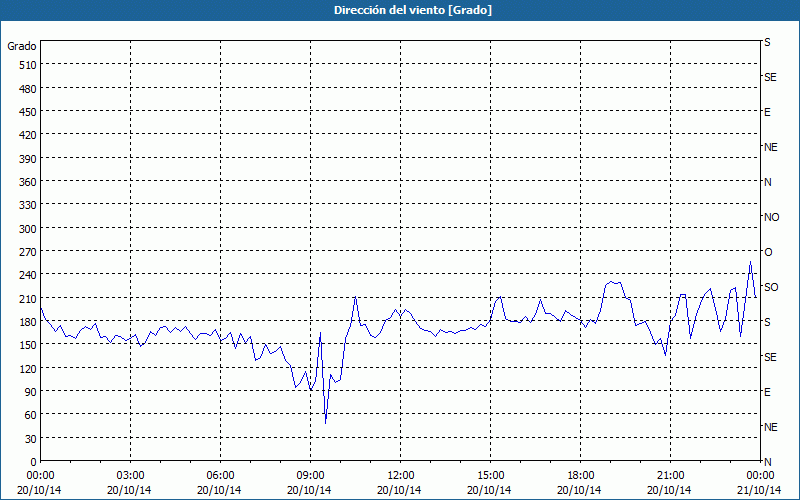Select the 390 y-axis tick label
Viewport: 800px width, 500px height.
coord(28,158)
